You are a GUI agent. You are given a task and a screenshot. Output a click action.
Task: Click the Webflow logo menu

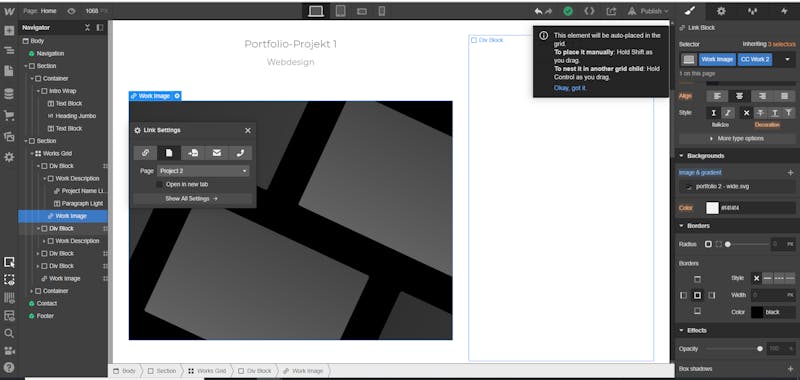(x=9, y=11)
